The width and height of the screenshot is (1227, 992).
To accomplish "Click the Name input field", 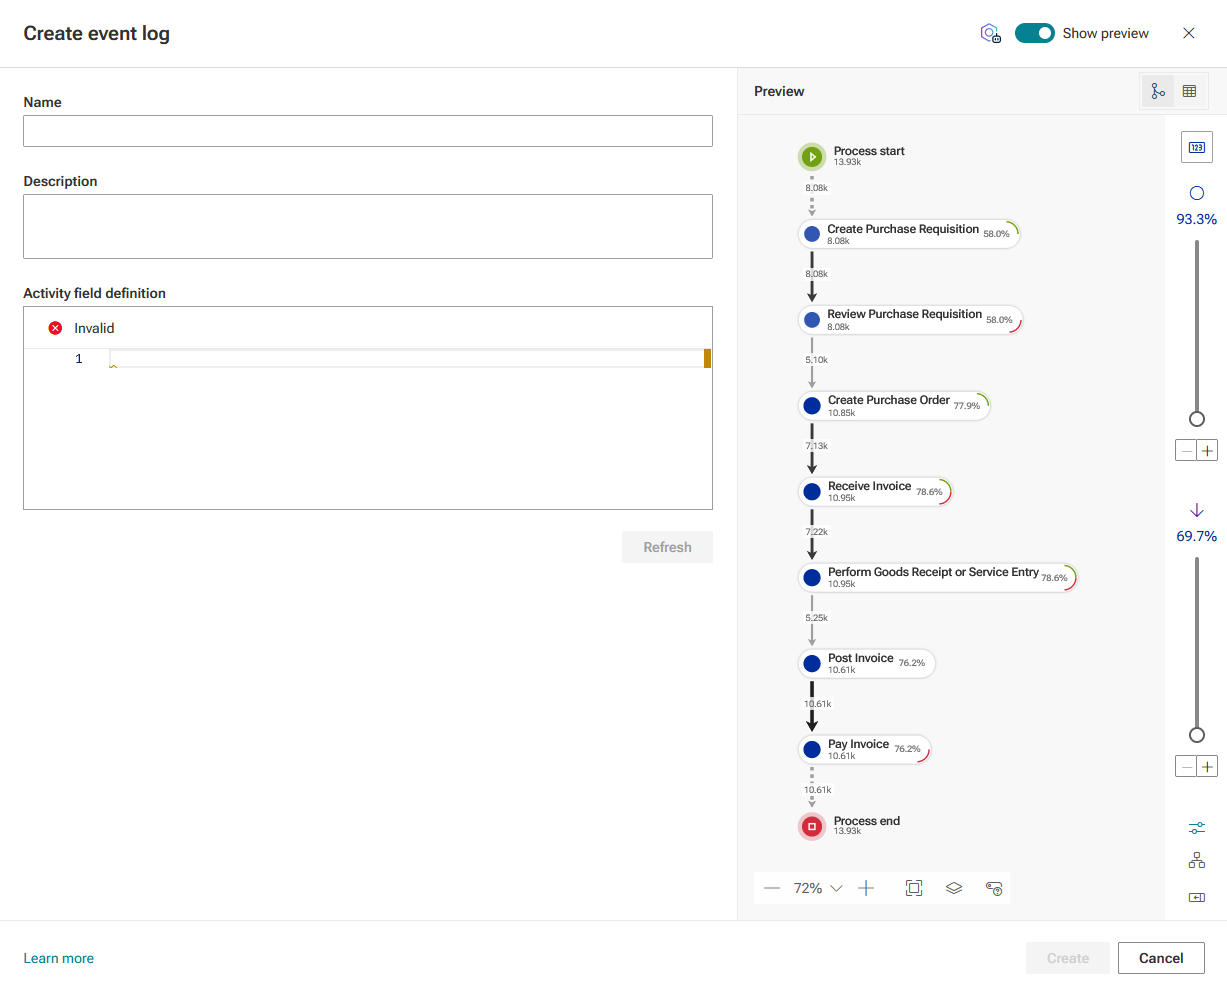I will (x=368, y=131).
